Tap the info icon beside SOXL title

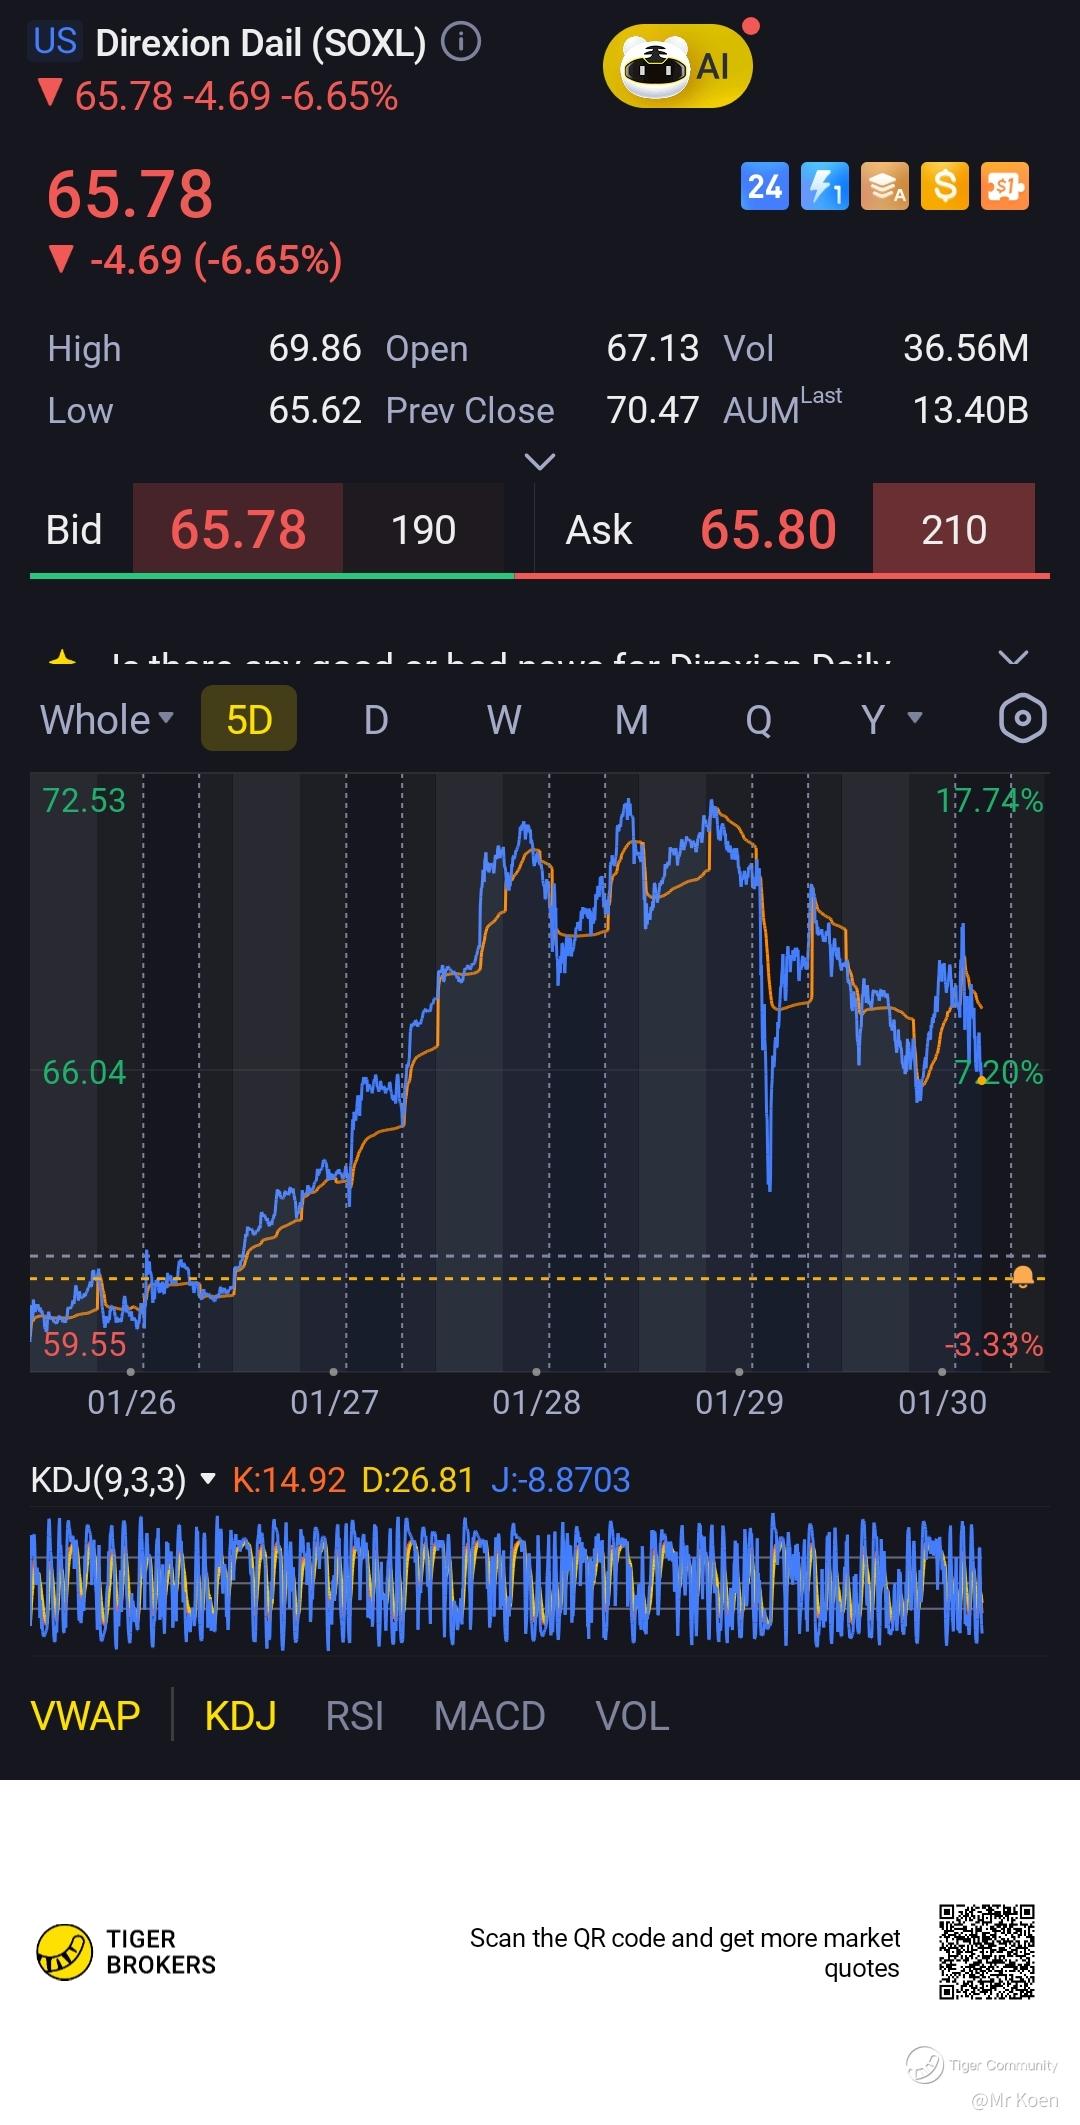click(x=460, y=42)
